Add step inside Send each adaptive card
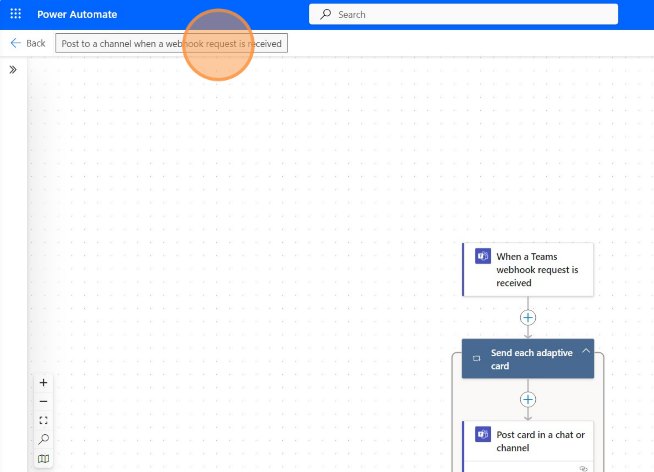654x472 pixels. pyautogui.click(x=528, y=399)
